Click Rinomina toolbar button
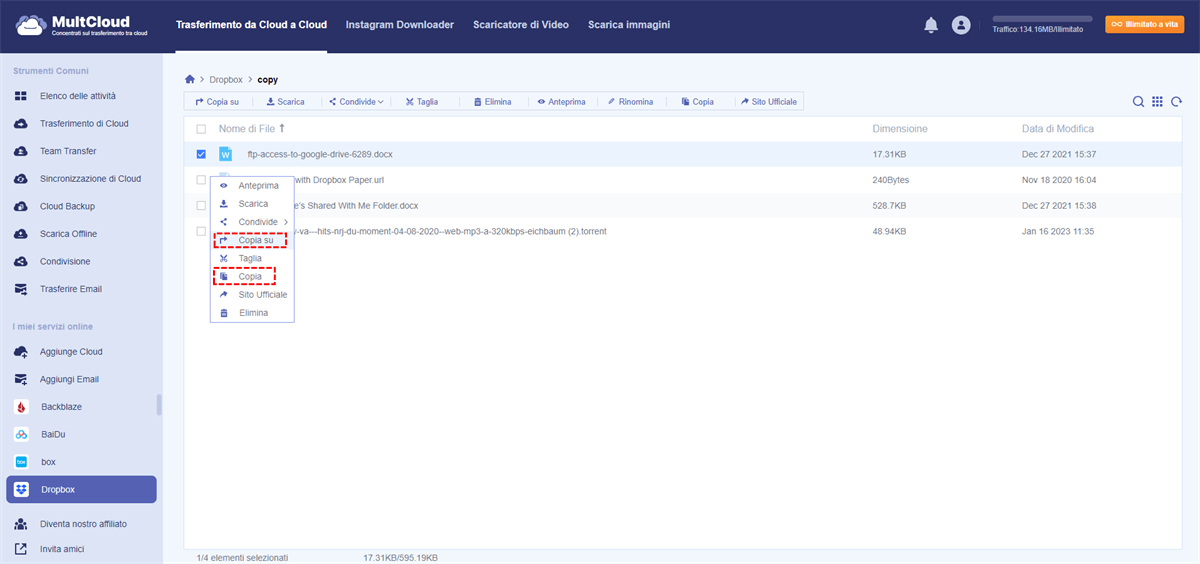1200x564 pixels. coord(630,102)
